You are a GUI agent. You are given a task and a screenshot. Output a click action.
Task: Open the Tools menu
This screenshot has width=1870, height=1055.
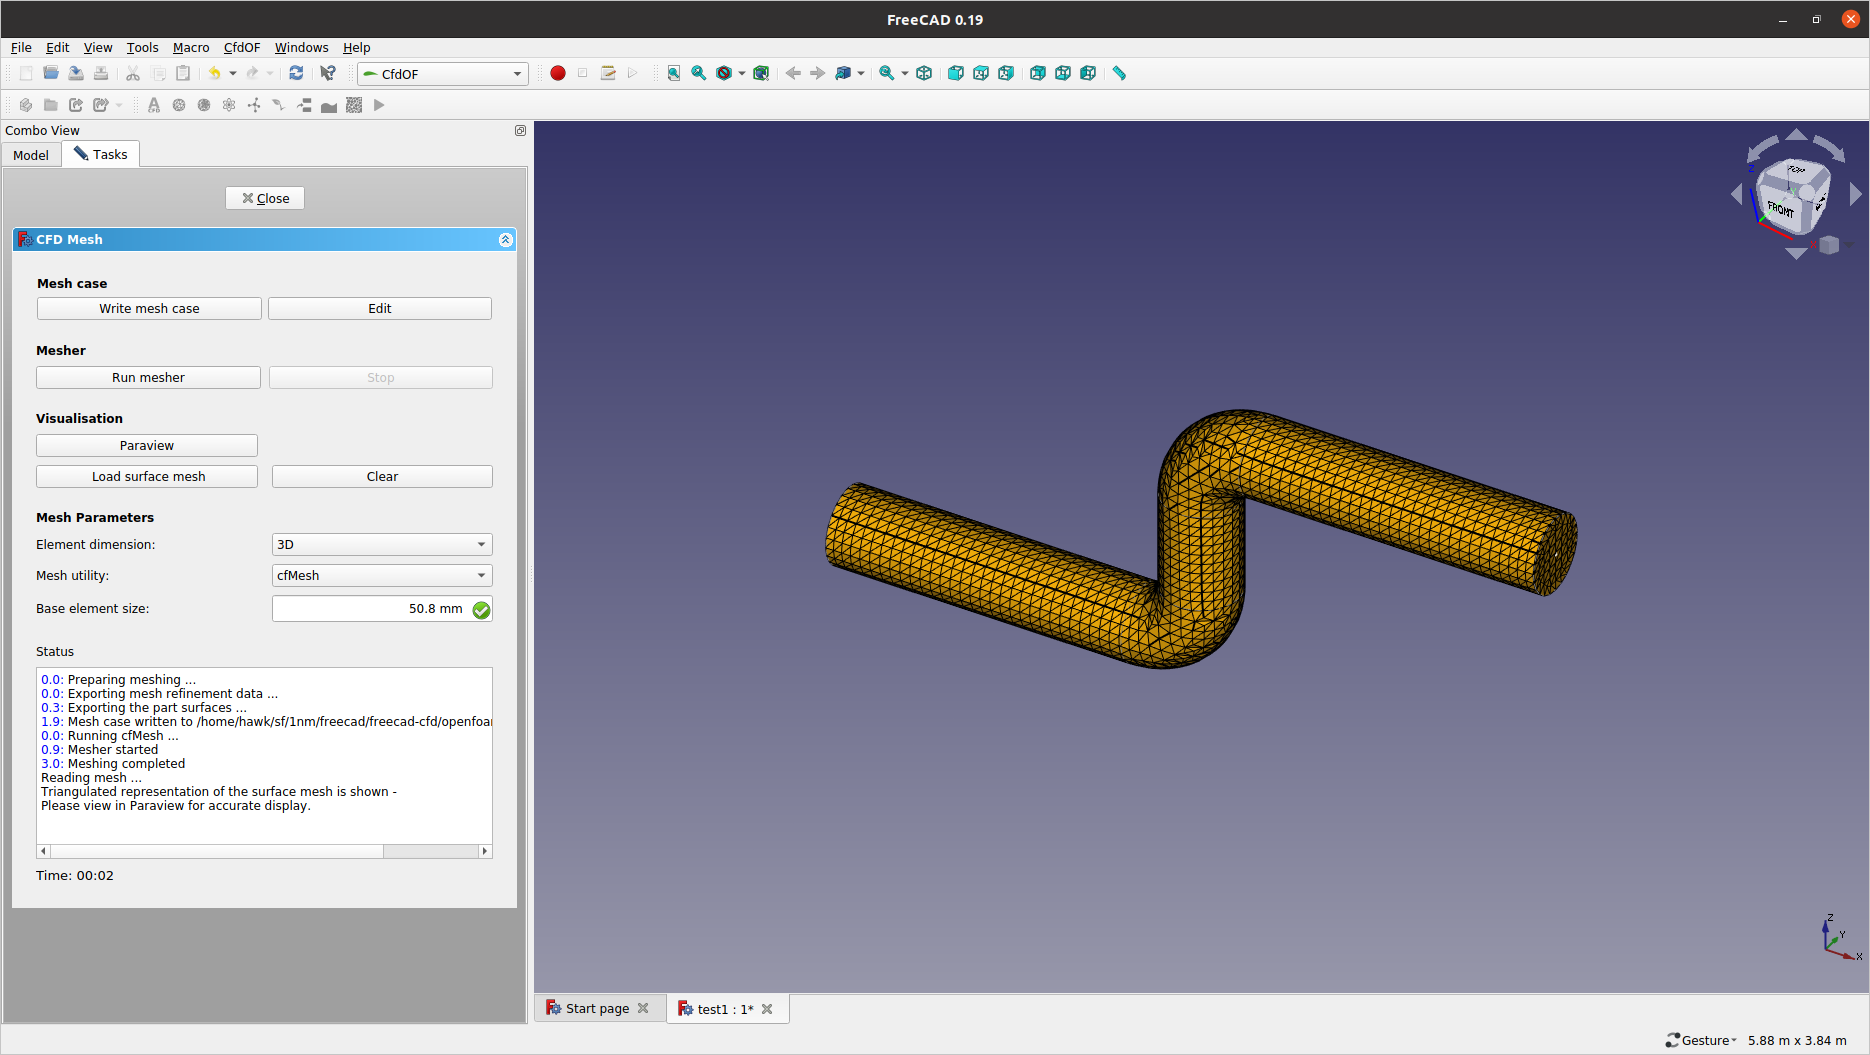click(x=142, y=48)
